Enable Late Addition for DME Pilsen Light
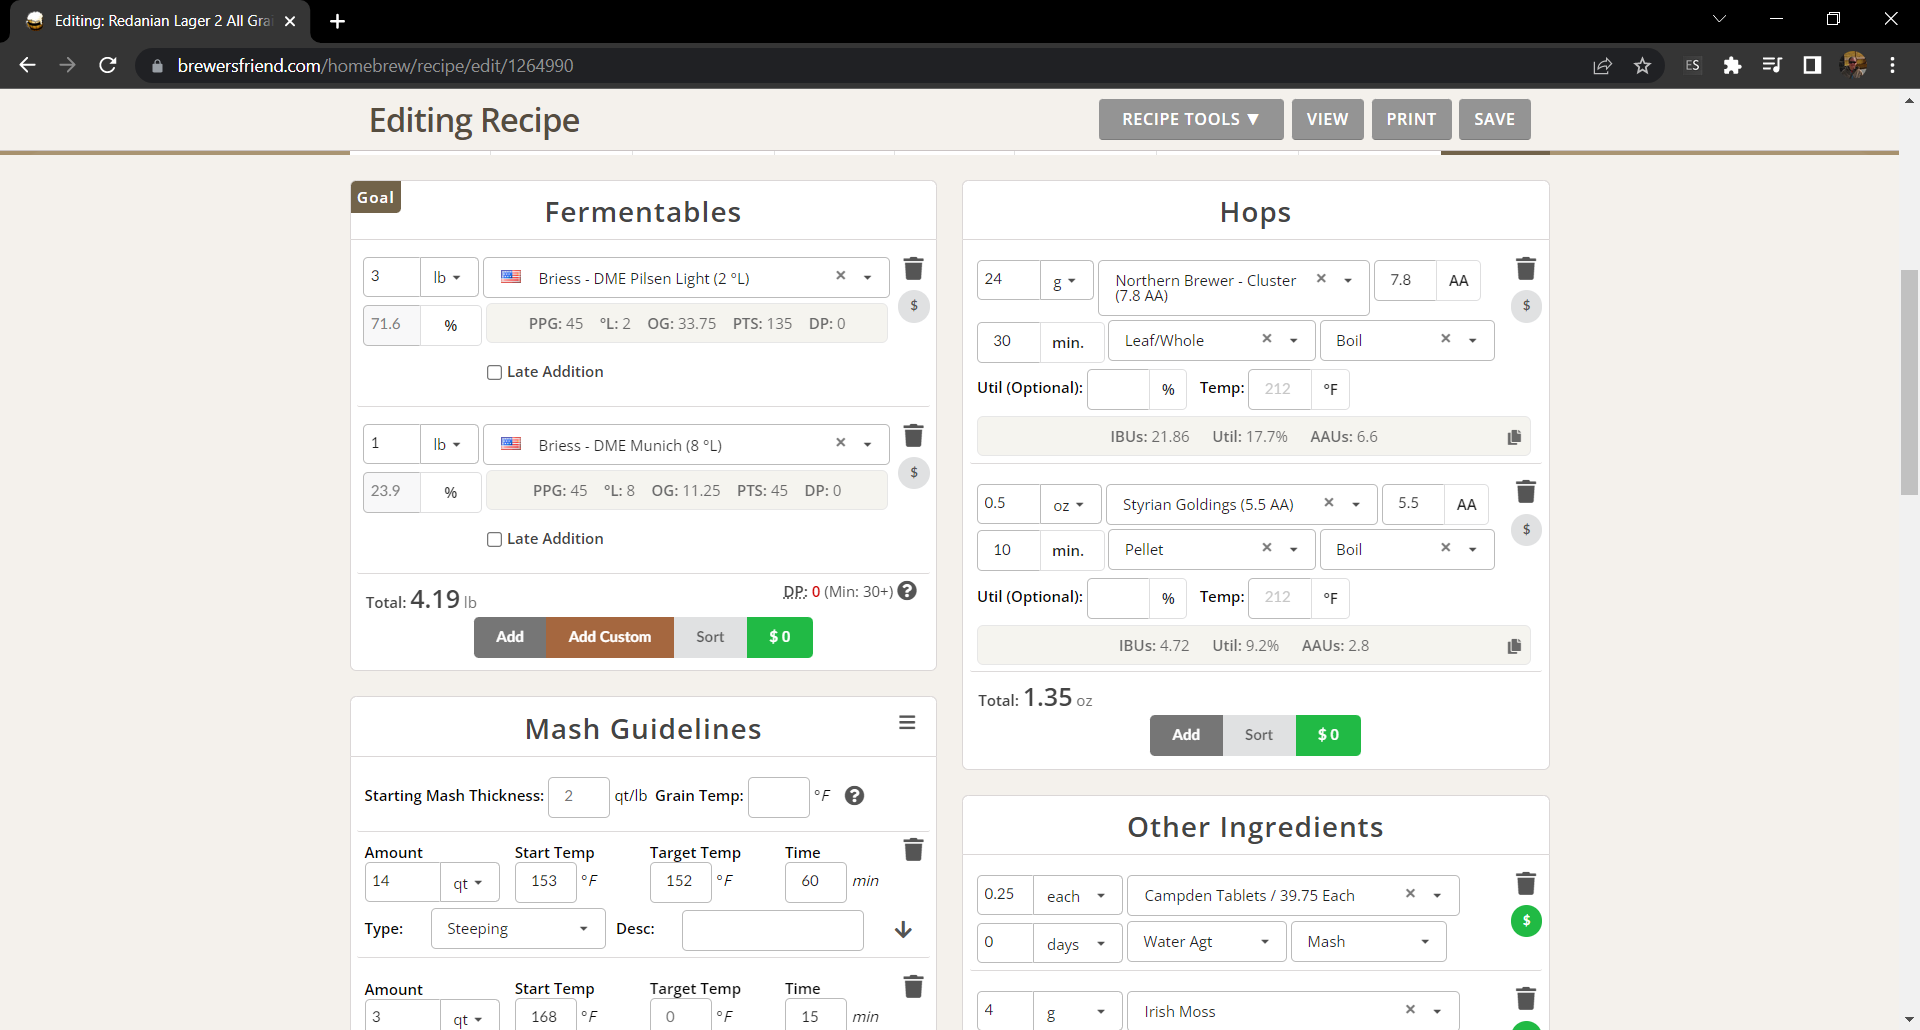 coord(494,373)
